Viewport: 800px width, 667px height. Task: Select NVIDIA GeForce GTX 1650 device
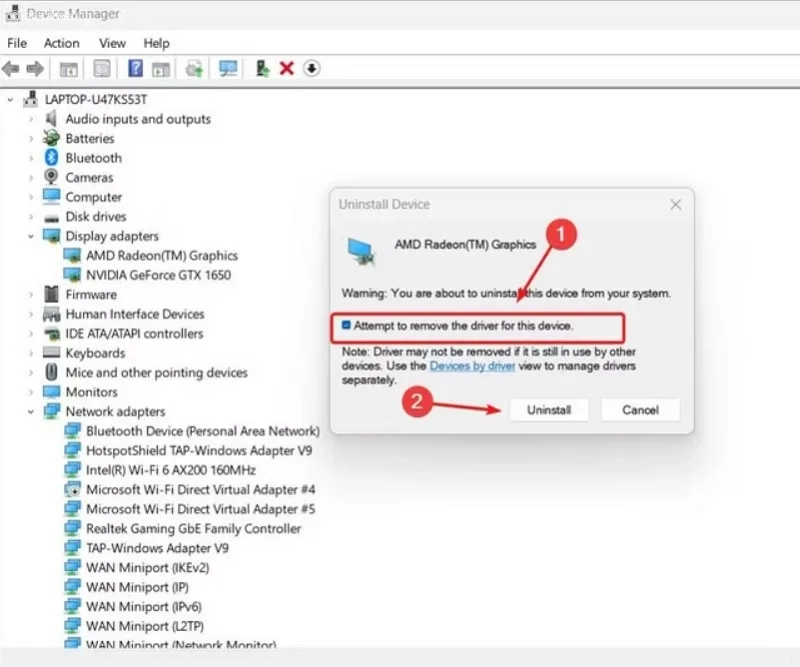158,275
